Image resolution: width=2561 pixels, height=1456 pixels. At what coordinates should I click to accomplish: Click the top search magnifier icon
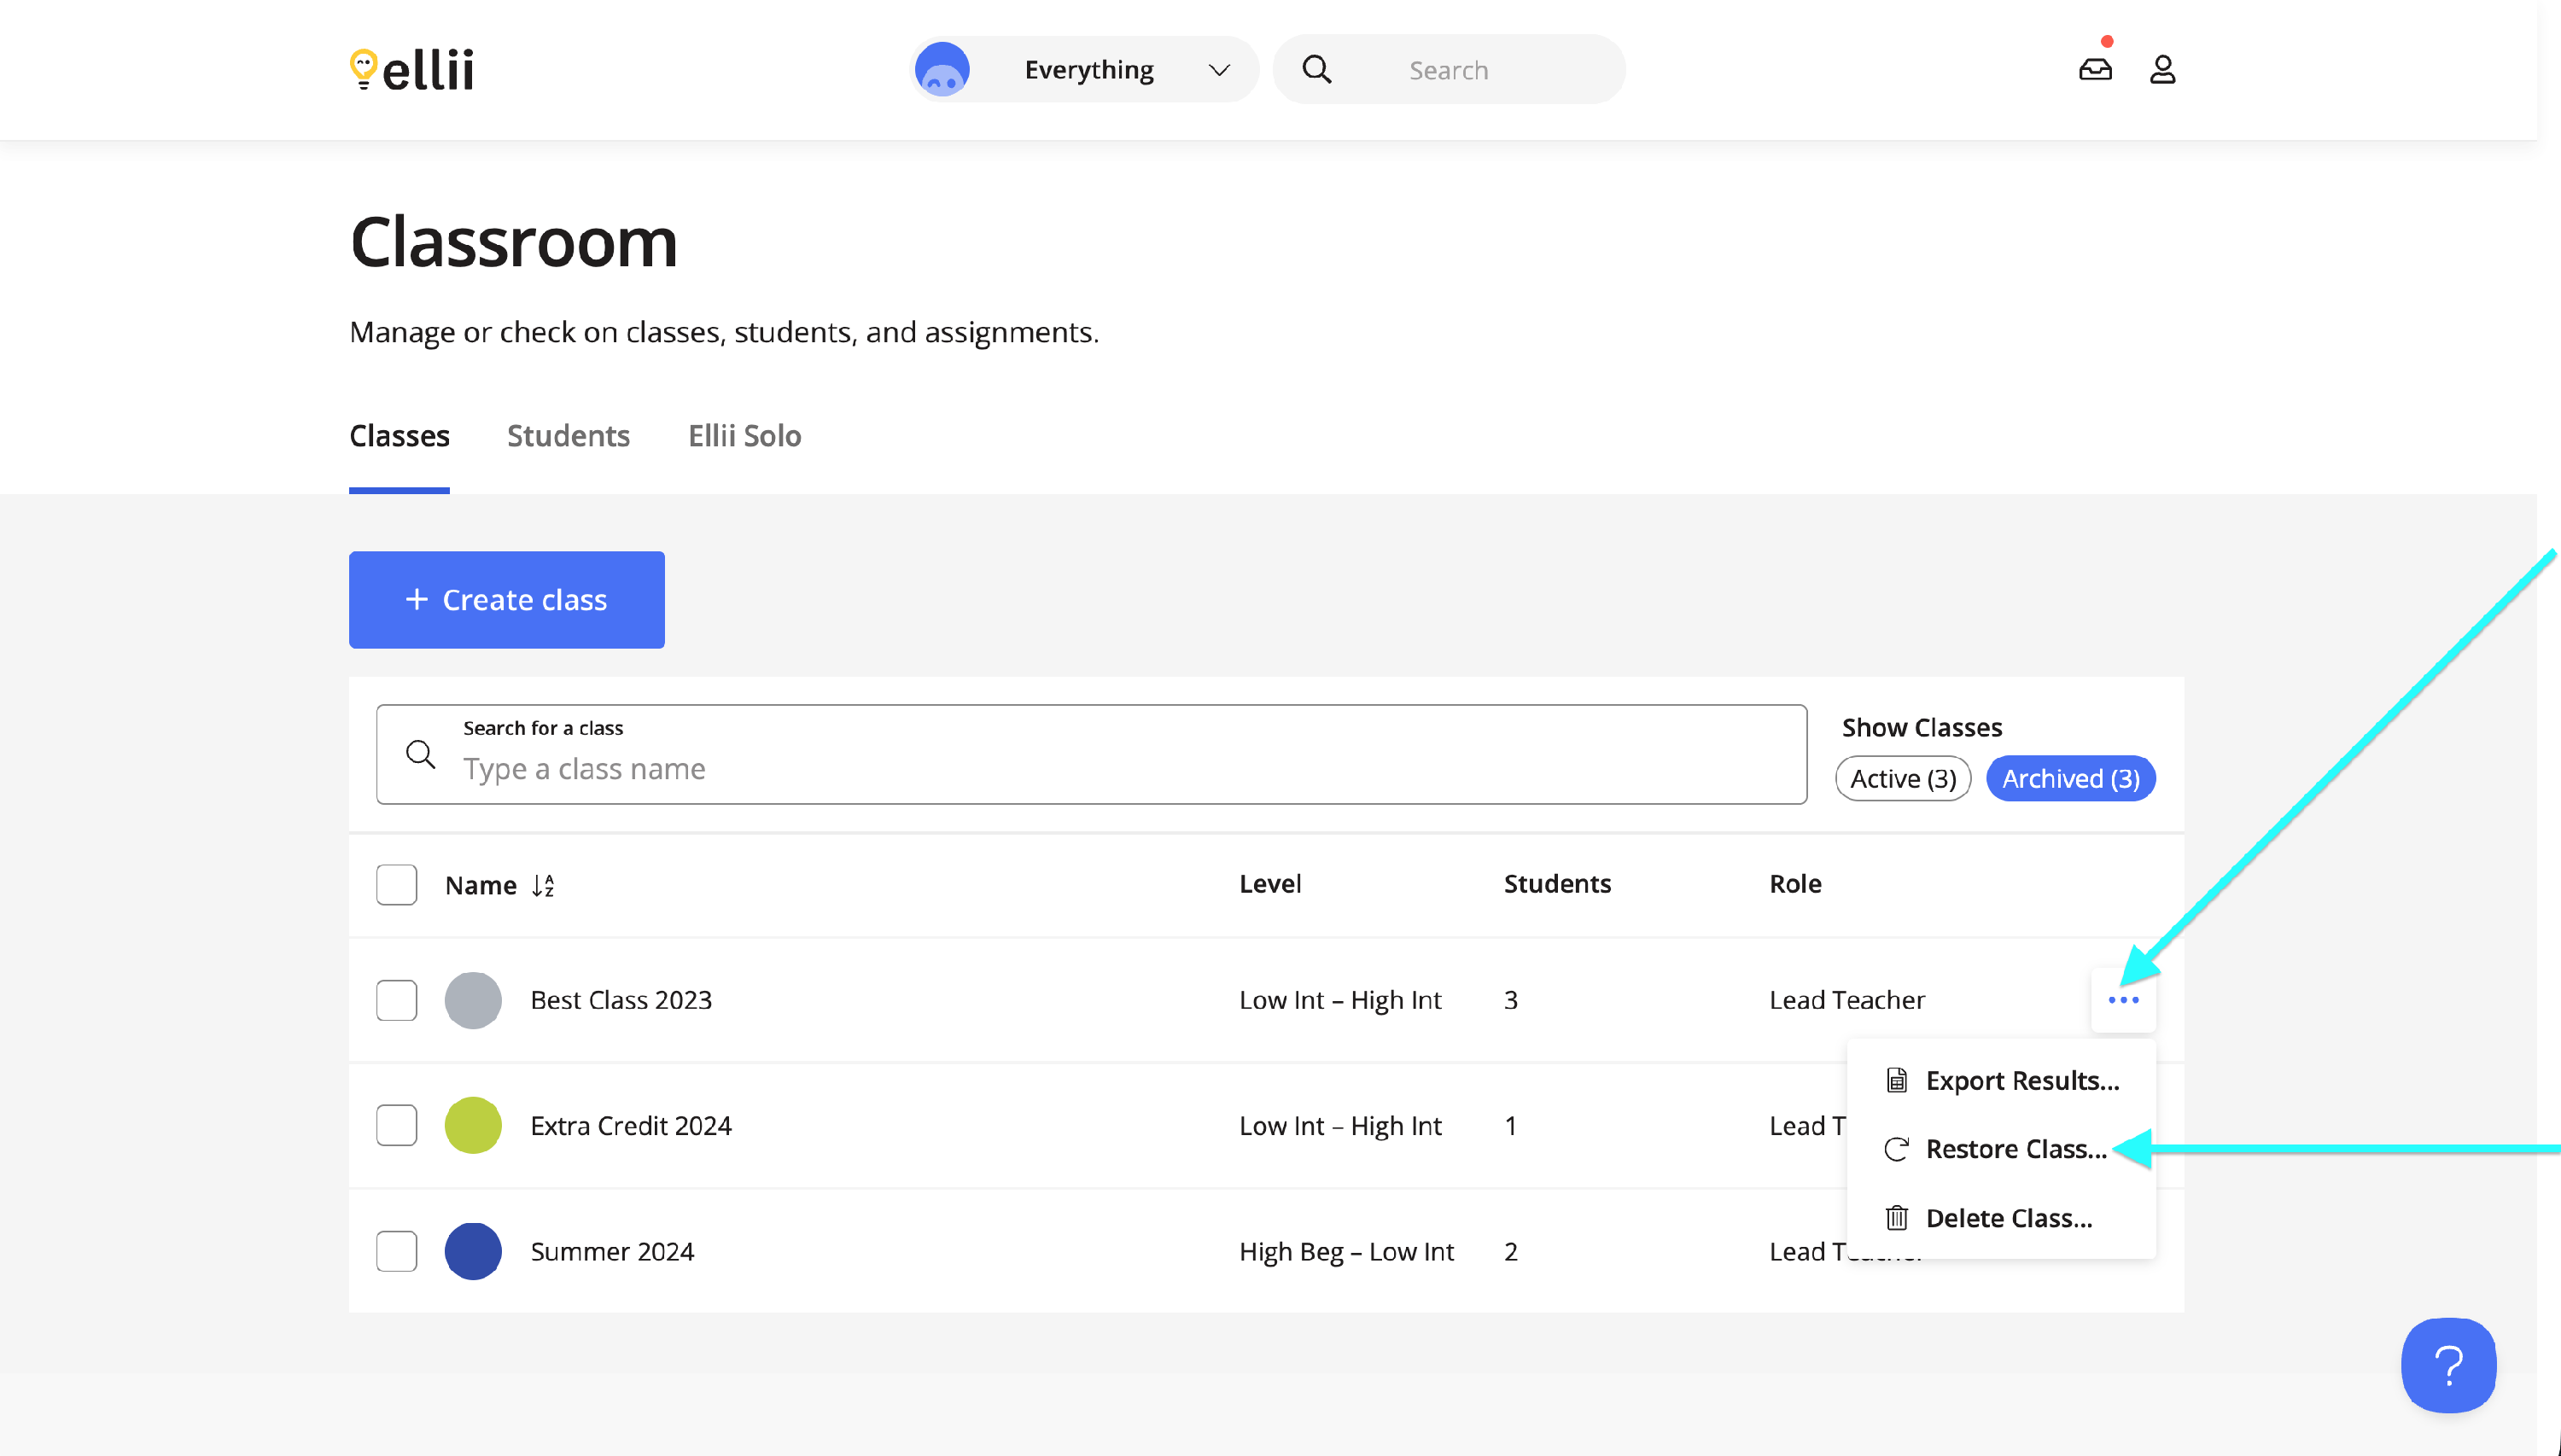1317,69
